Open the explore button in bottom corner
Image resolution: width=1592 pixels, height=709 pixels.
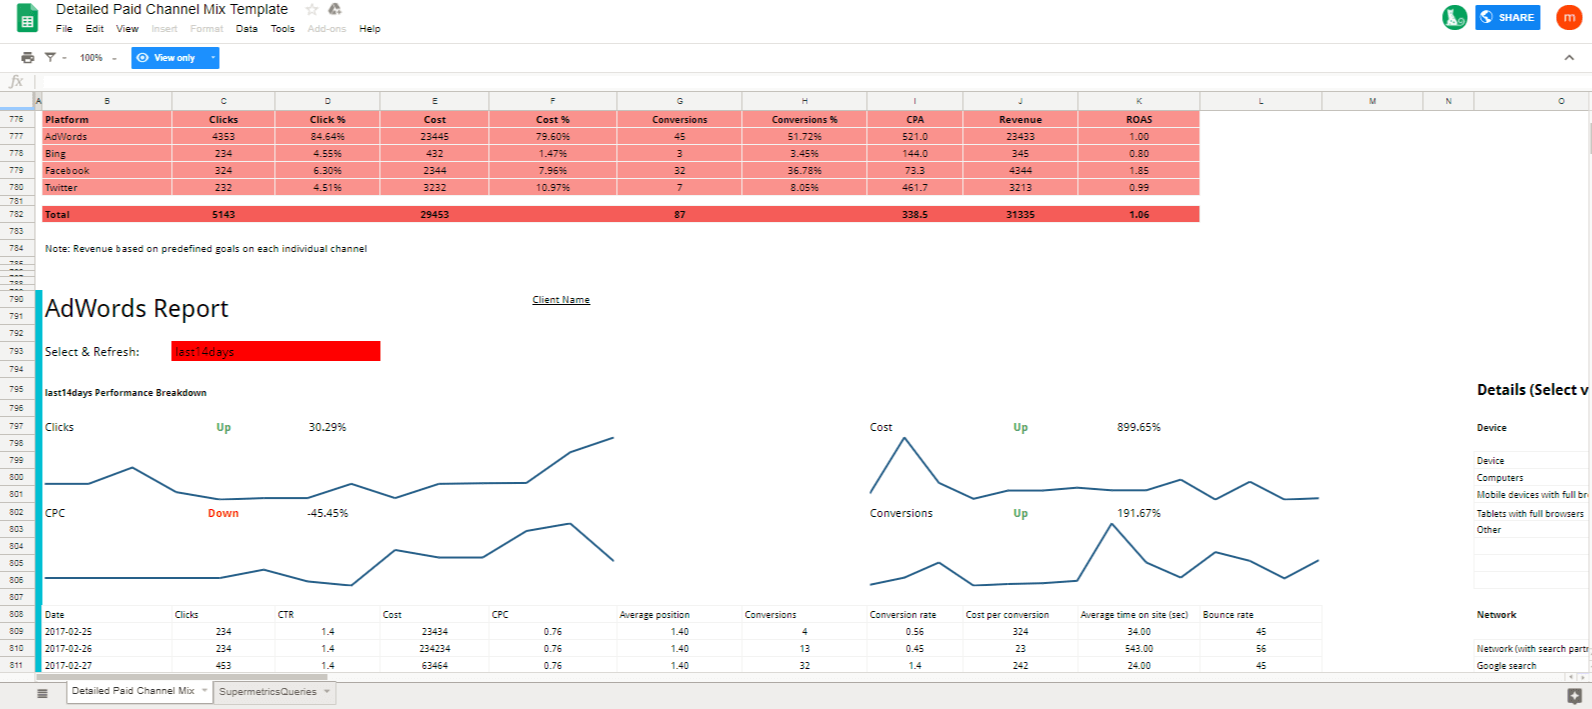point(1574,695)
